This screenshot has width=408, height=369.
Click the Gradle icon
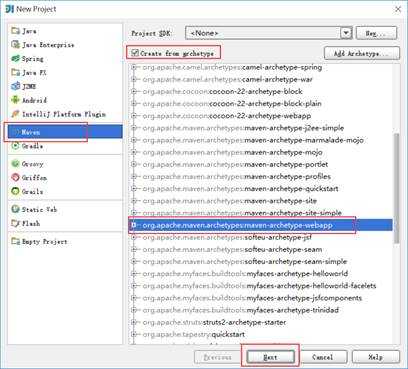pos(15,146)
